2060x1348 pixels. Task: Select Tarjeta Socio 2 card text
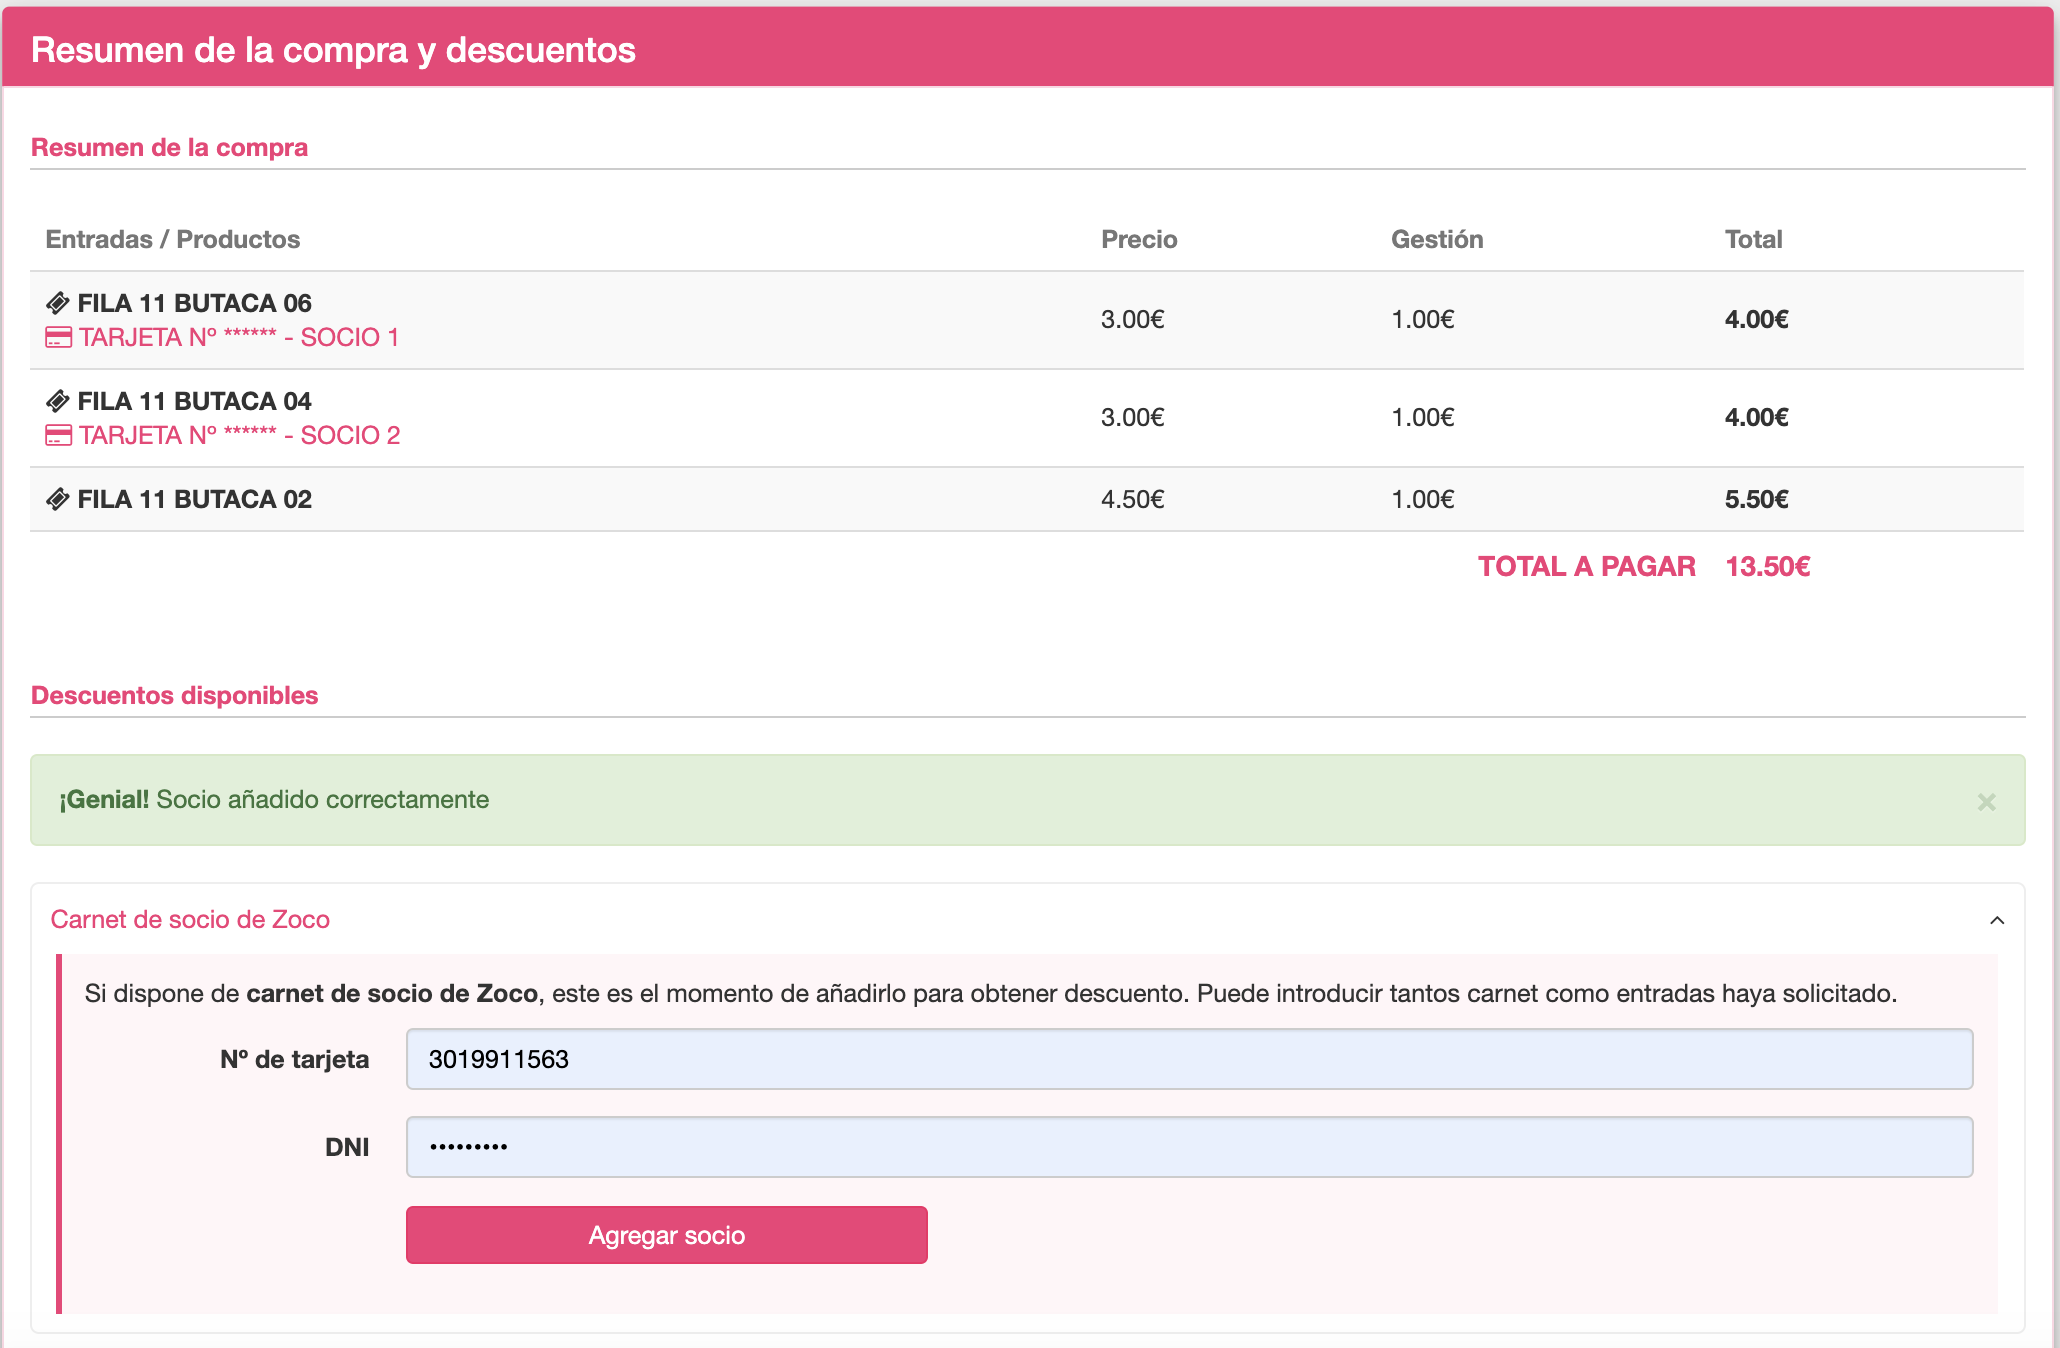point(240,436)
